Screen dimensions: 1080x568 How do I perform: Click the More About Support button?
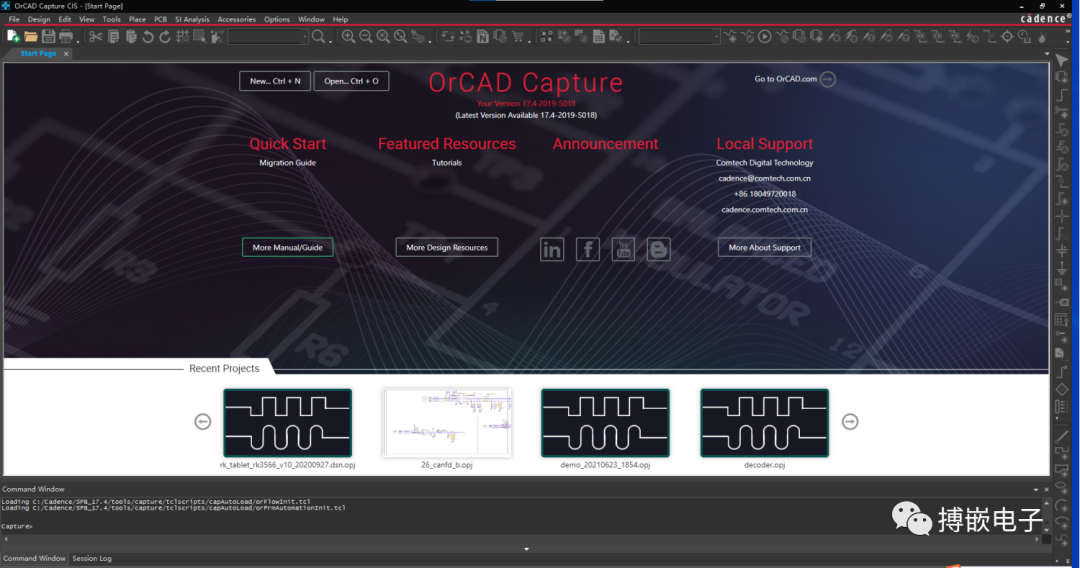click(765, 247)
